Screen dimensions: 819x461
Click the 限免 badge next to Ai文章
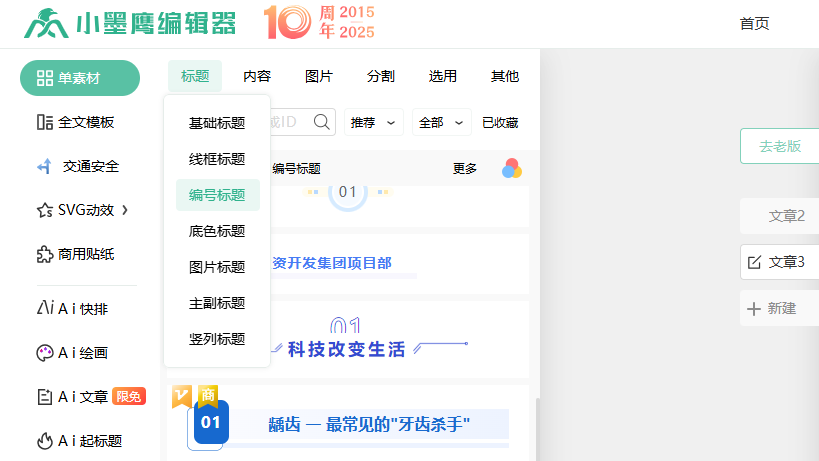[128, 397]
